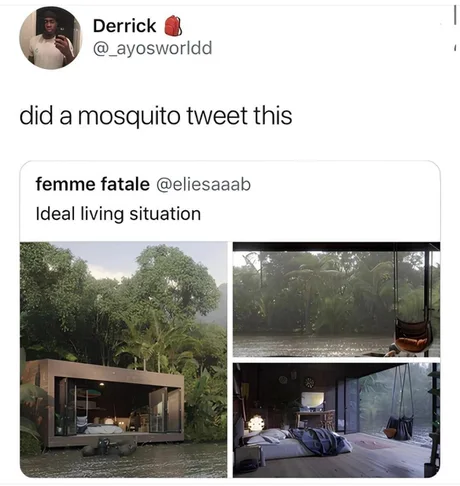Click the glowing round lamp beside the bed

pyautogui.click(x=256, y=423)
